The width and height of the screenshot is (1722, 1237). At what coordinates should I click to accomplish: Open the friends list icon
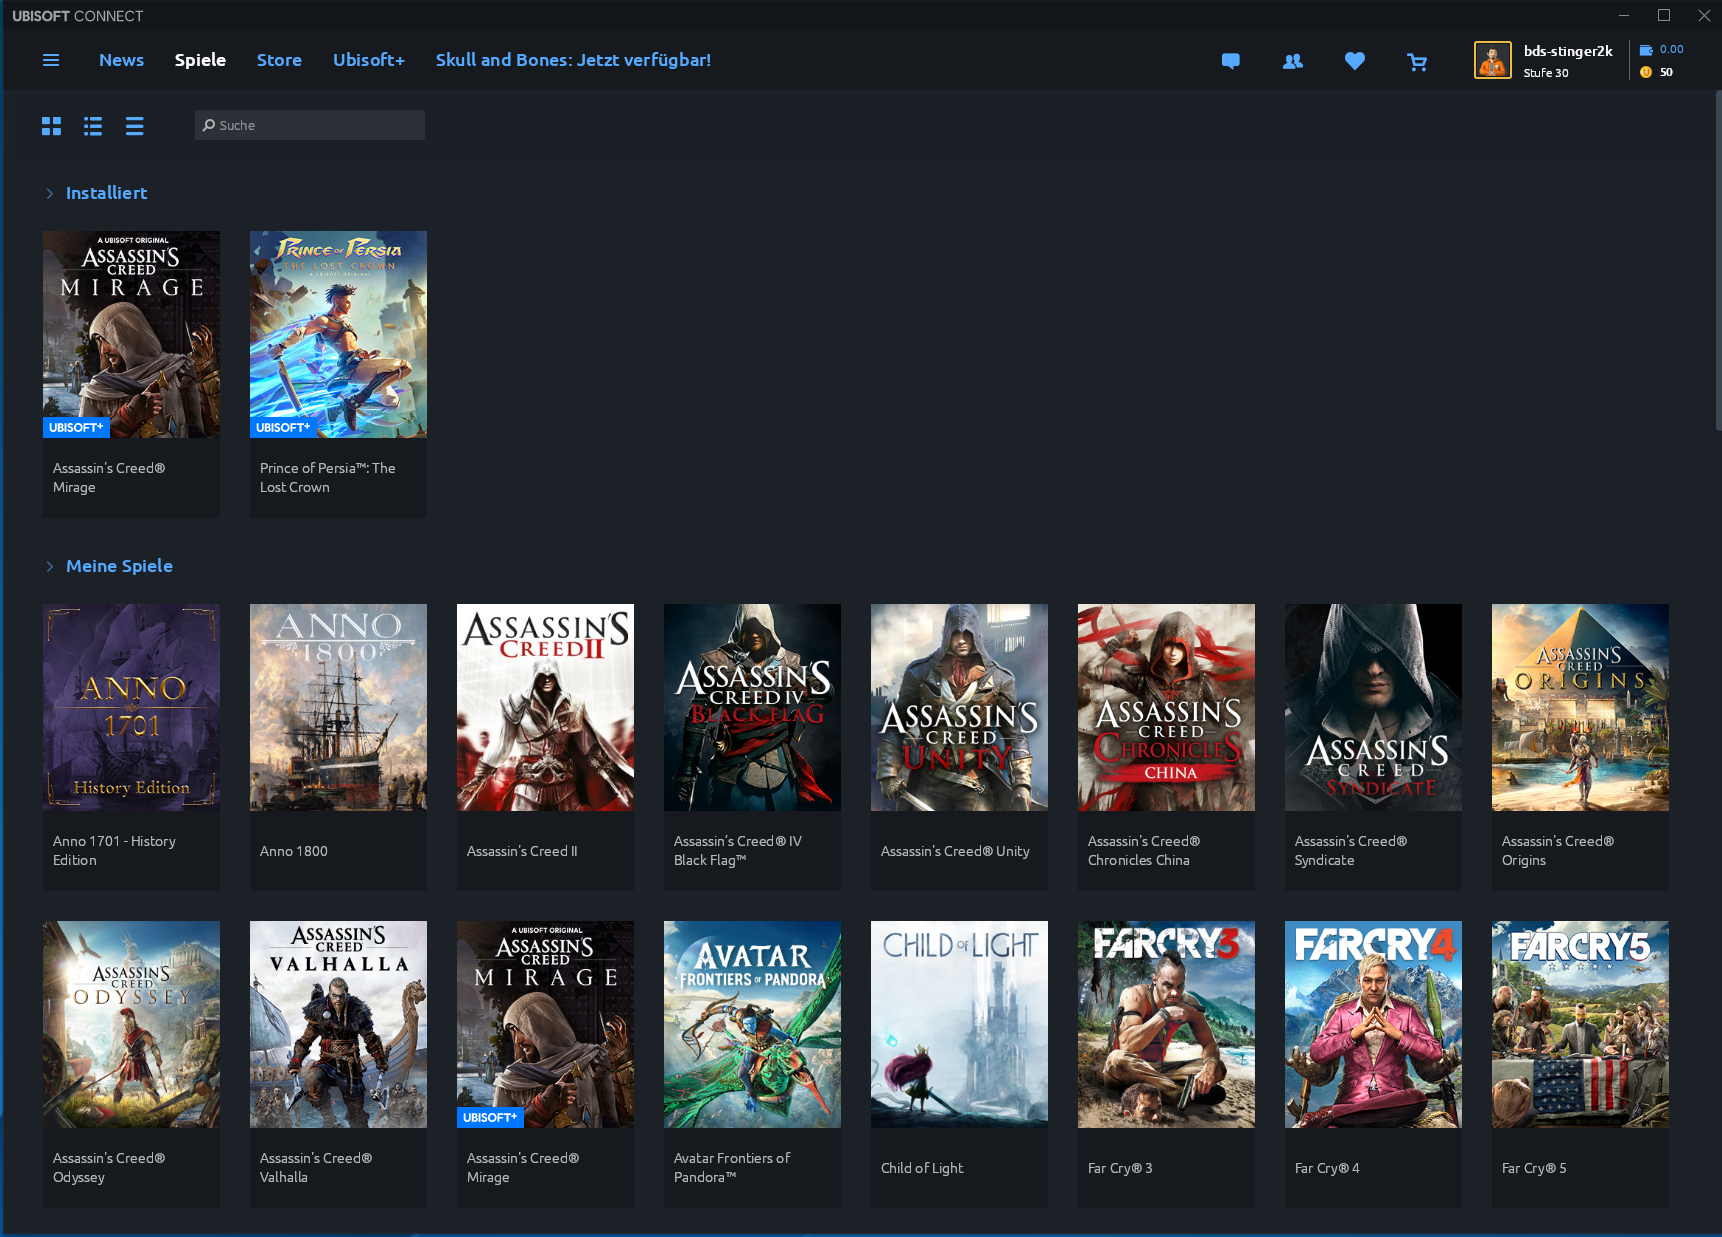1293,61
